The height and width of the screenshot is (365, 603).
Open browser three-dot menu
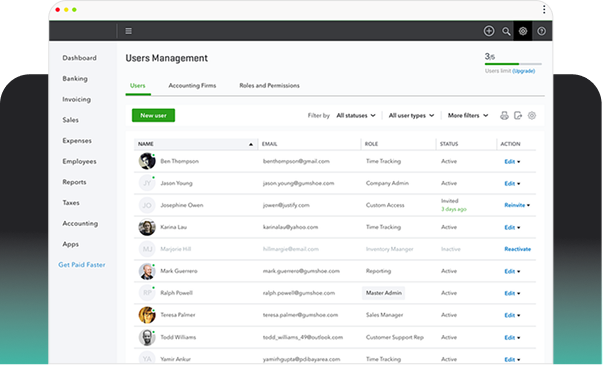coord(544,10)
